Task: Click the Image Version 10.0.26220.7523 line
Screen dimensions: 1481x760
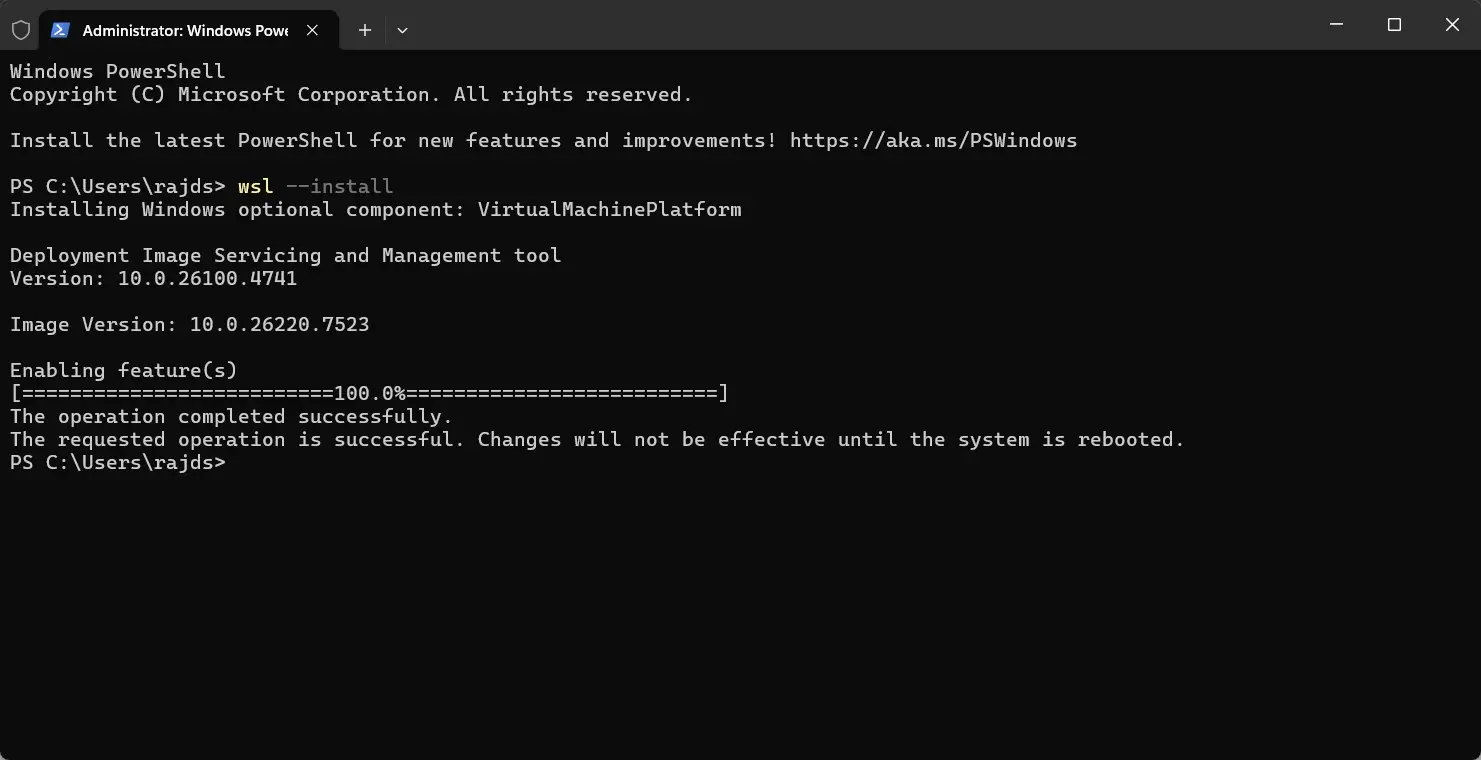Action: click(189, 325)
